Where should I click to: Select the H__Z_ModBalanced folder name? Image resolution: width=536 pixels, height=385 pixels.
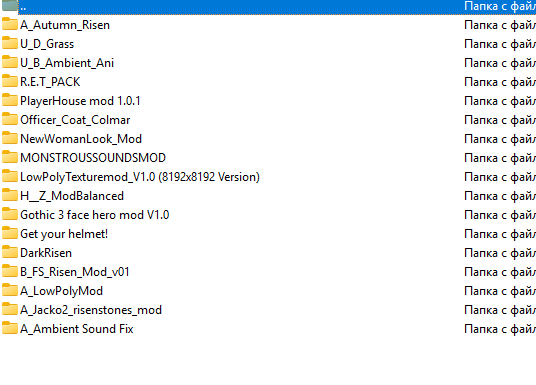72,196
